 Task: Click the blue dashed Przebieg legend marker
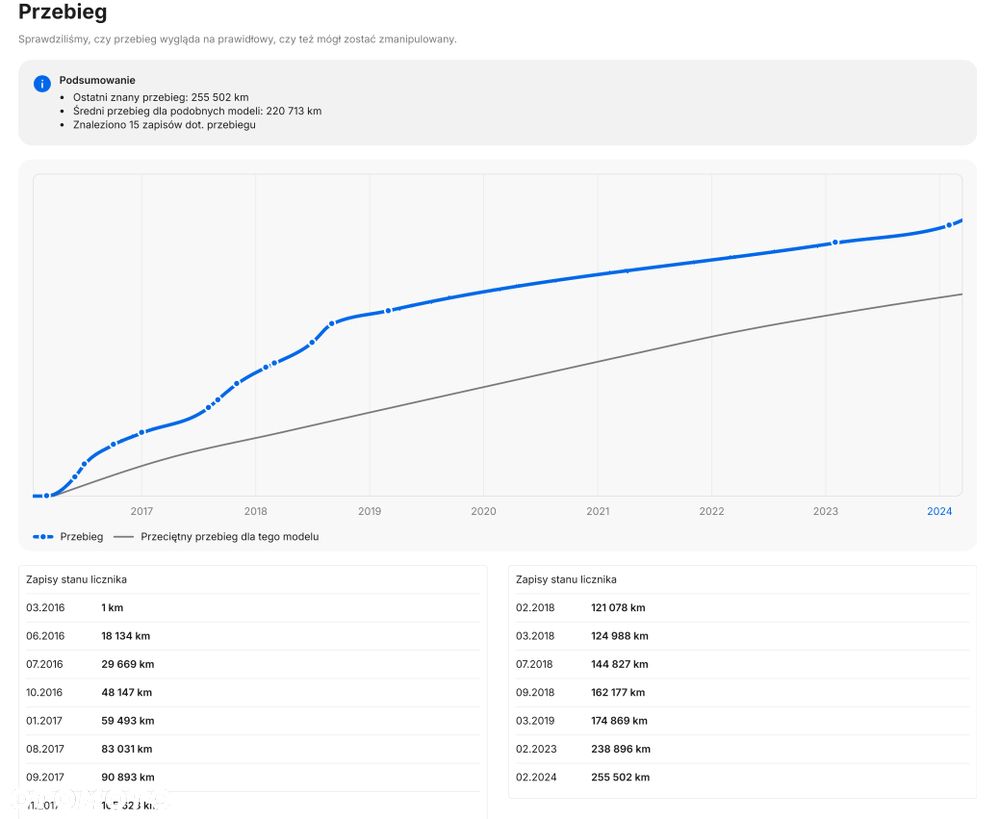pos(42,537)
